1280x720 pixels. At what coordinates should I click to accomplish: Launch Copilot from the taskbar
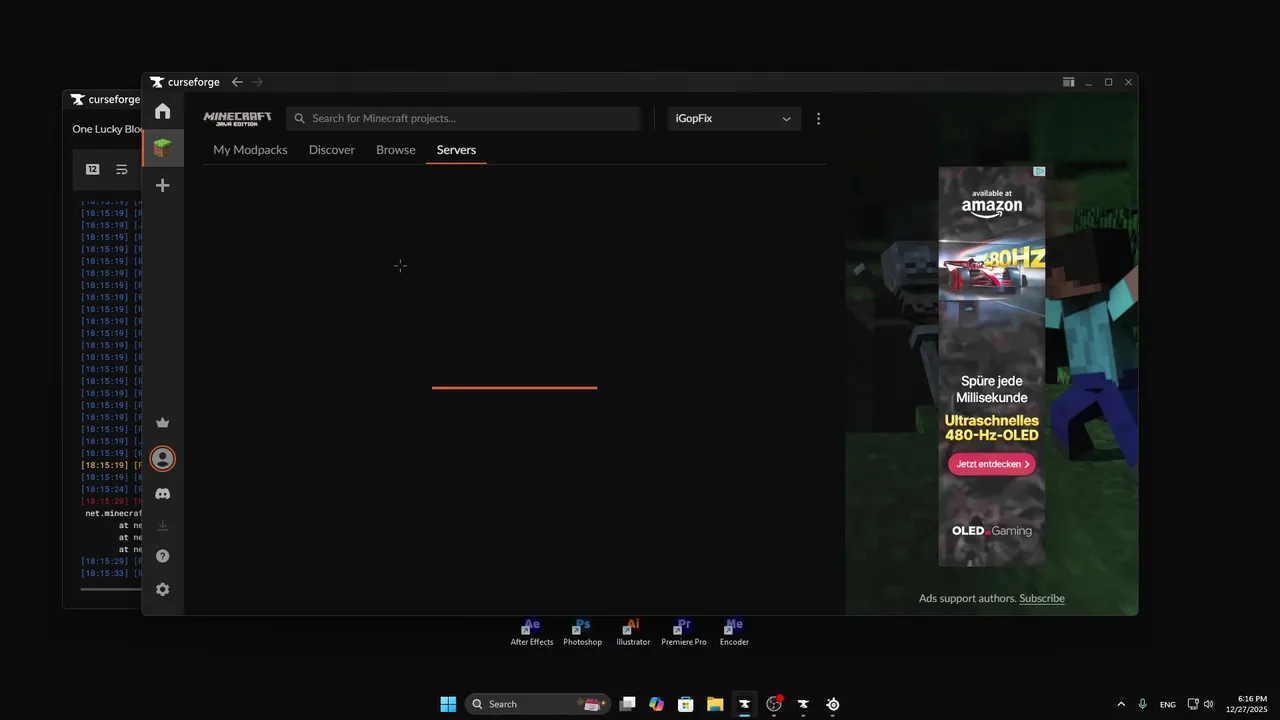click(x=656, y=704)
